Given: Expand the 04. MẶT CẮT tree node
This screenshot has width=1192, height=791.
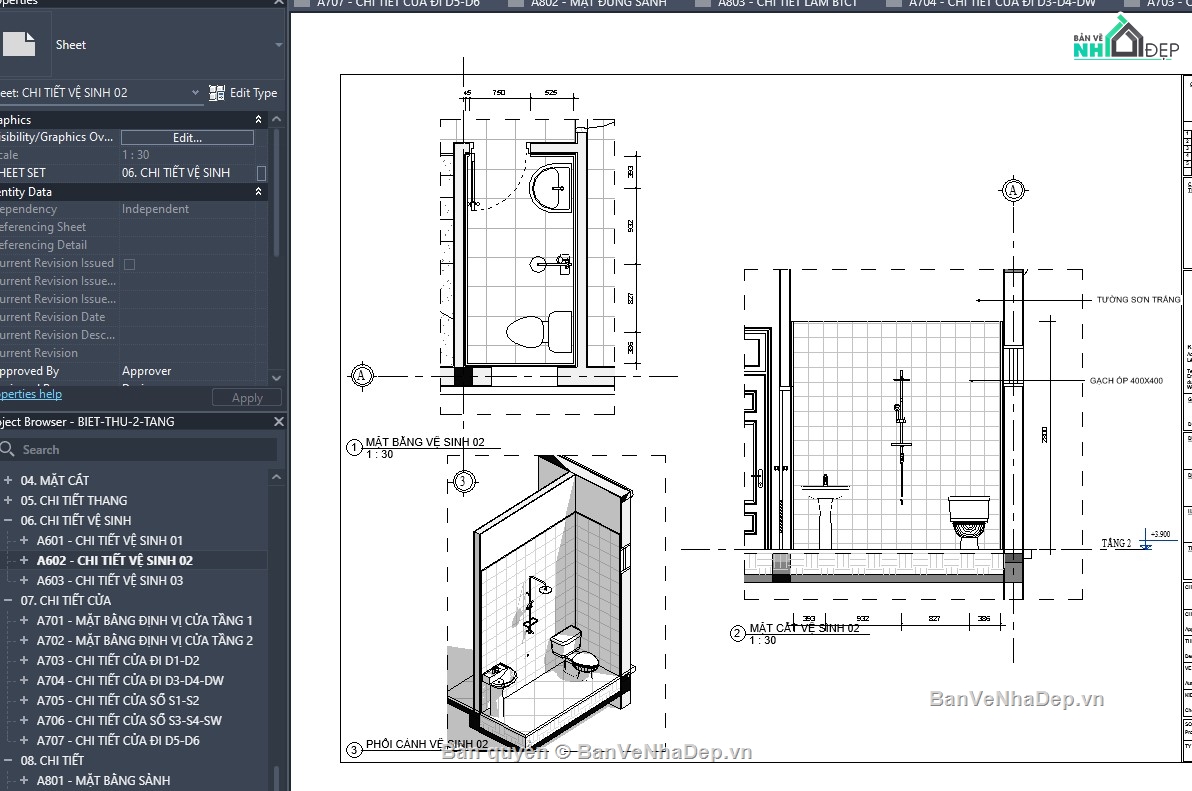Looking at the screenshot, I should (x=8, y=480).
